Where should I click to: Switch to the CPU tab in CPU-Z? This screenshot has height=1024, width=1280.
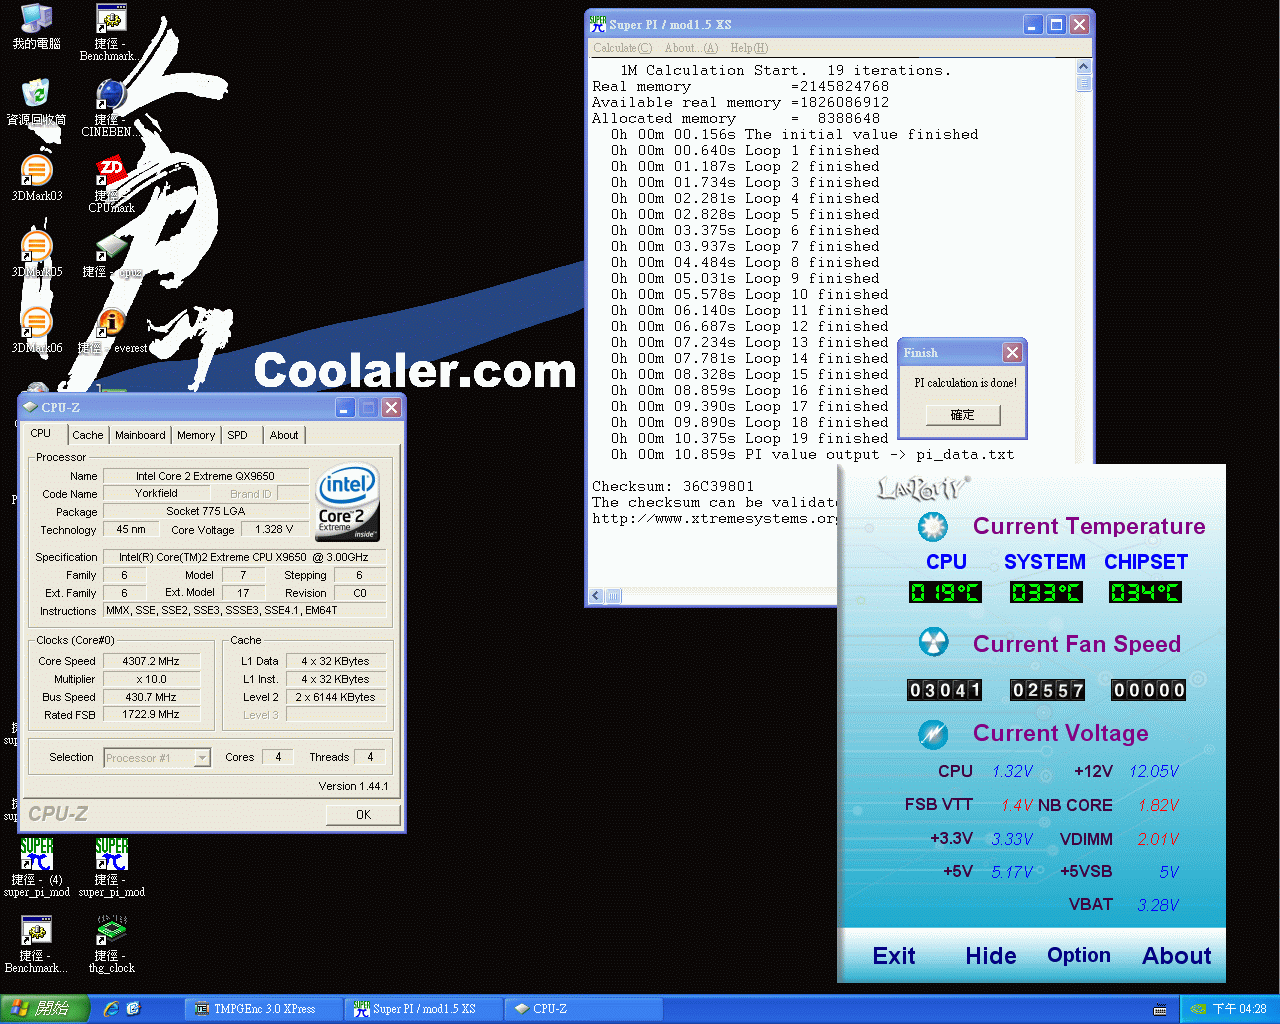tap(41, 433)
